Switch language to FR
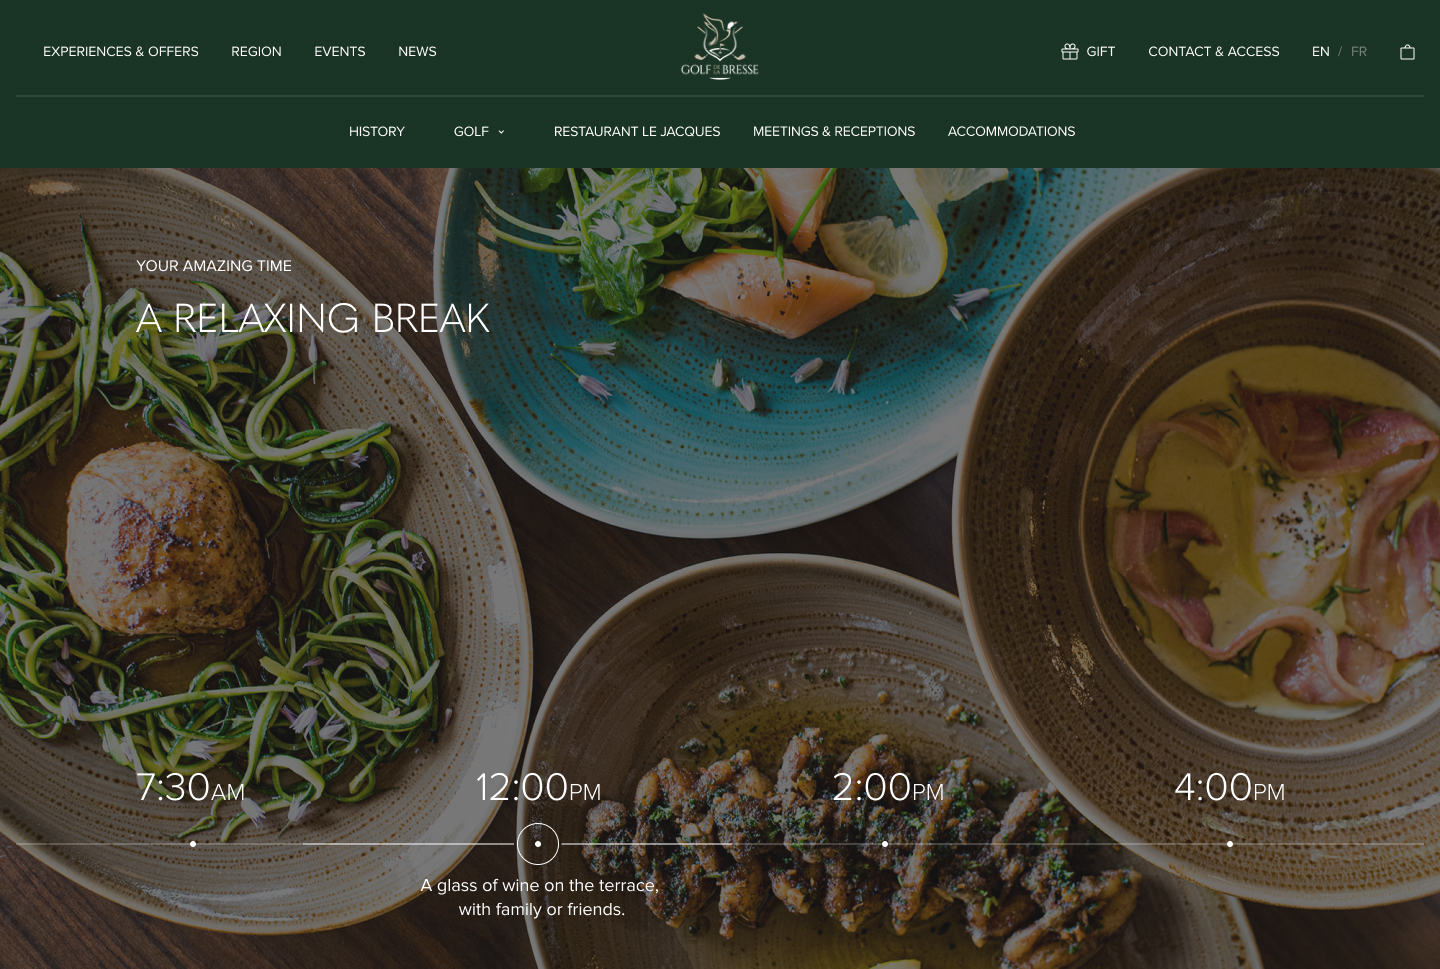Screen dimensions: 1440x969 [1358, 51]
